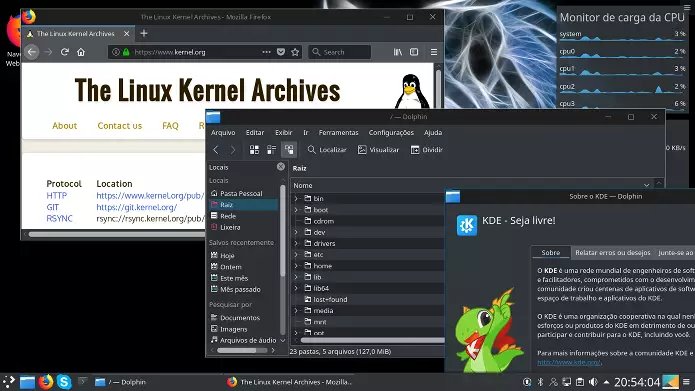
Task: Open Relatar erros ou desejos tab
Action: click(x=613, y=252)
